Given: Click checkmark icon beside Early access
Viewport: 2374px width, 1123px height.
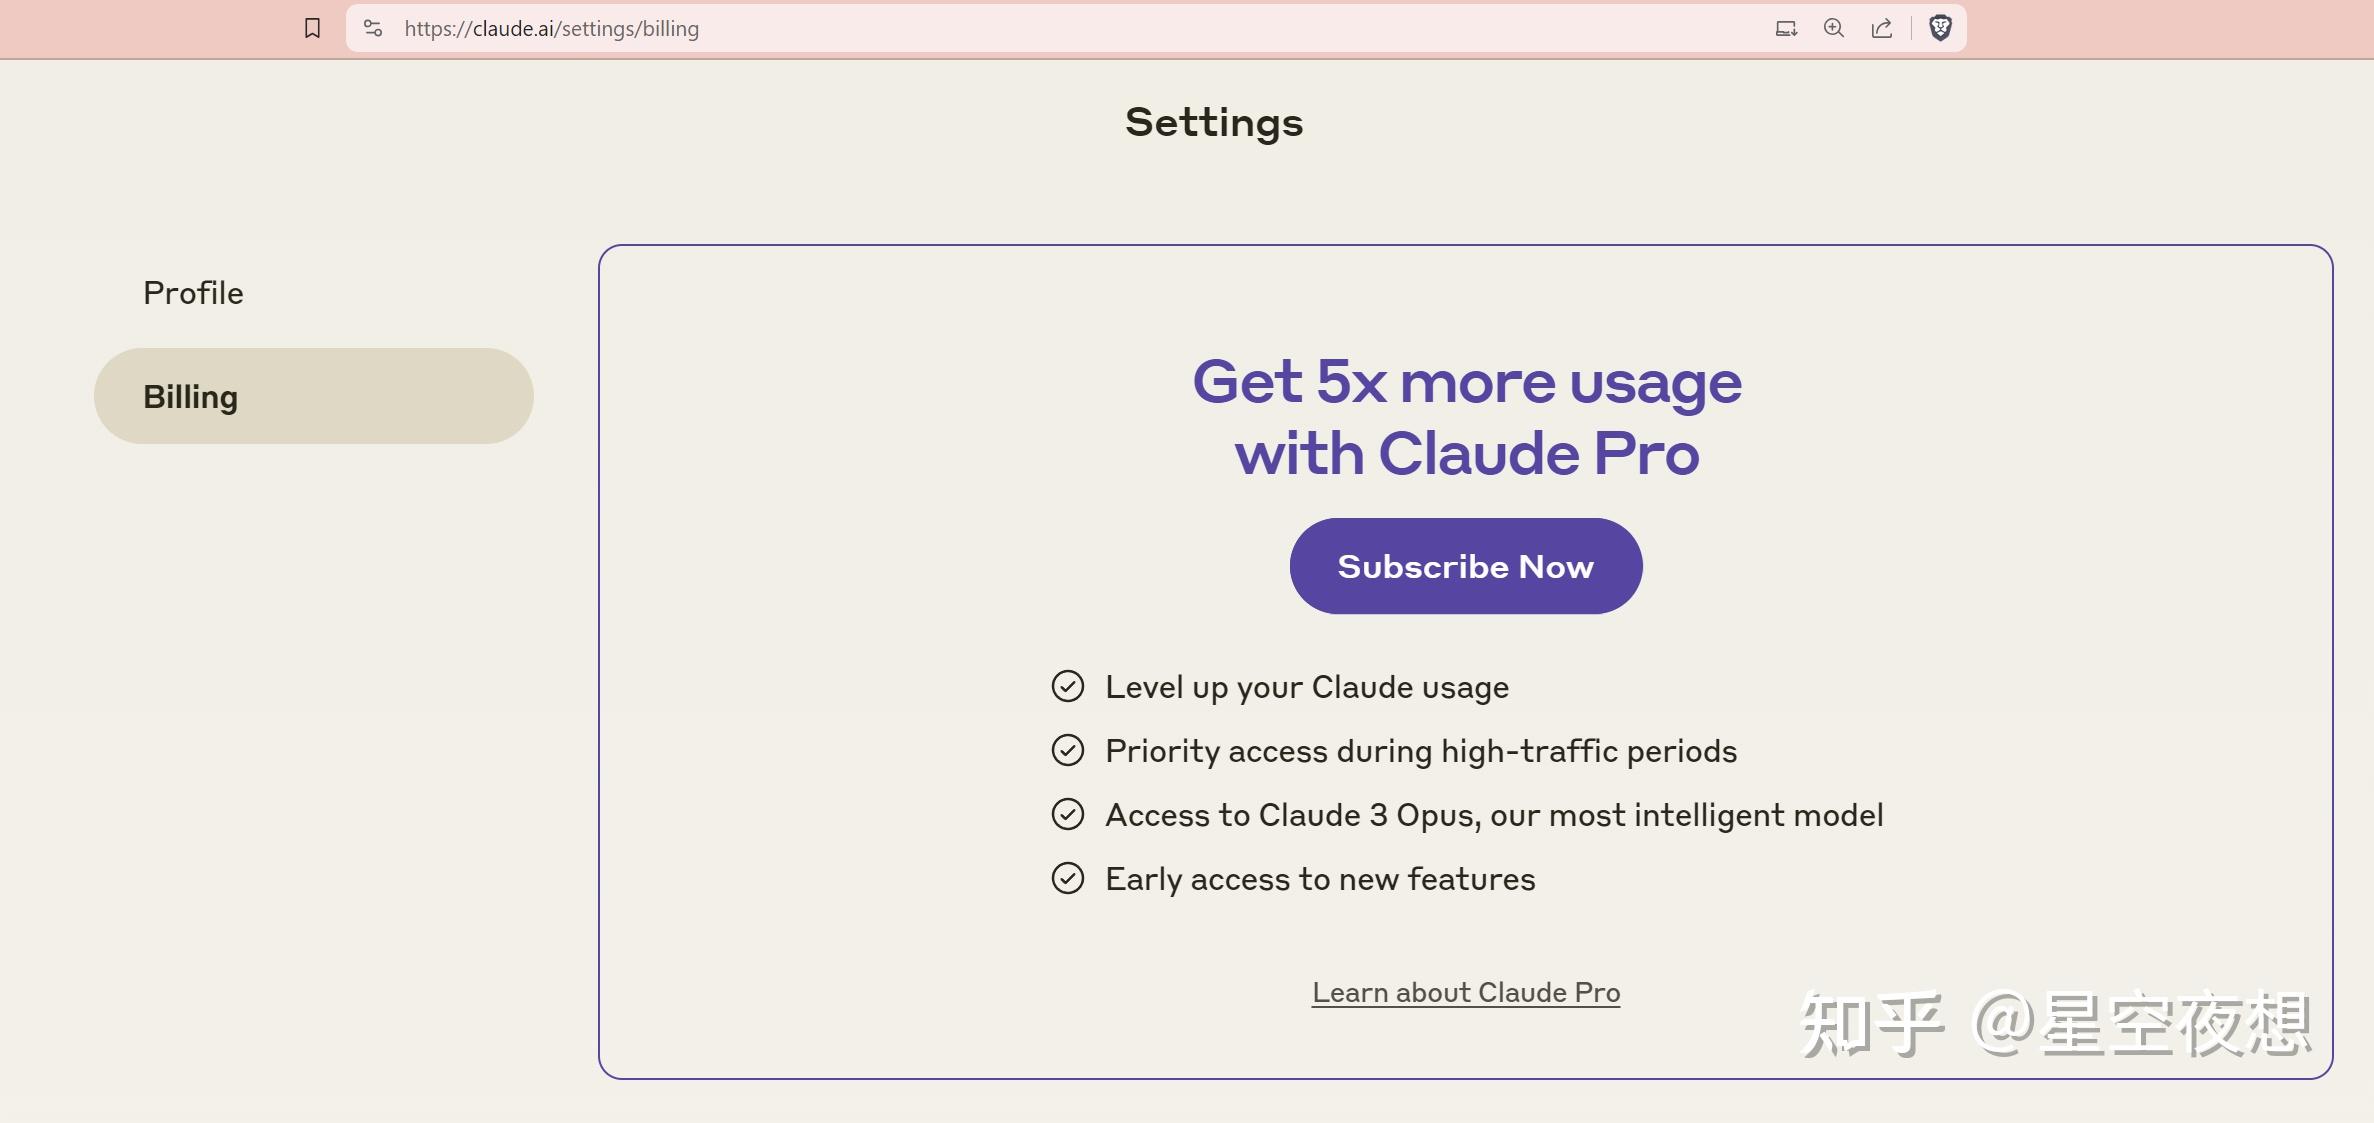Looking at the screenshot, I should click(x=1067, y=879).
